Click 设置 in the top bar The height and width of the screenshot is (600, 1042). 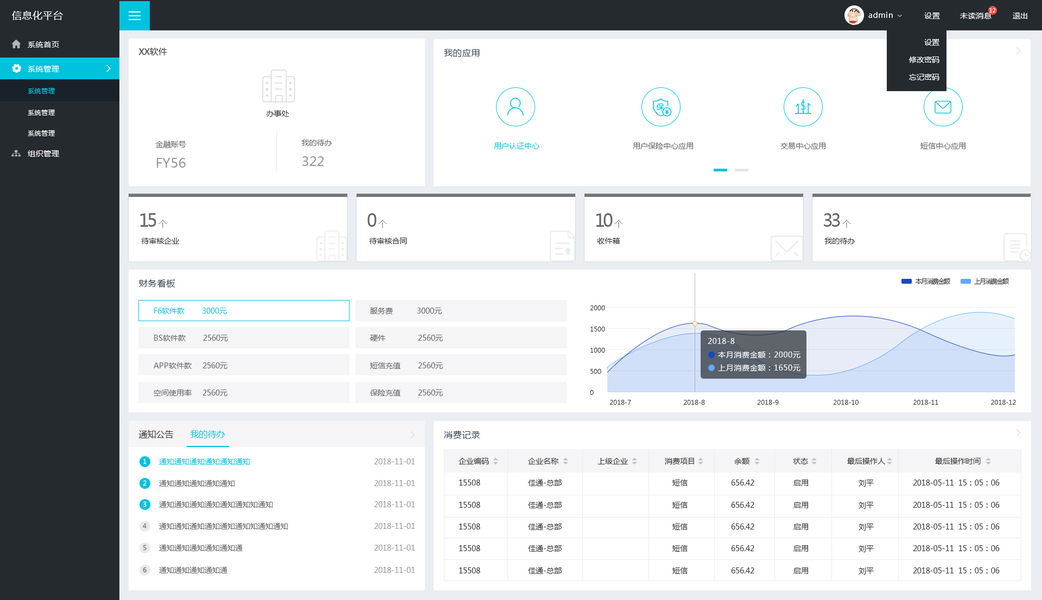pos(931,16)
